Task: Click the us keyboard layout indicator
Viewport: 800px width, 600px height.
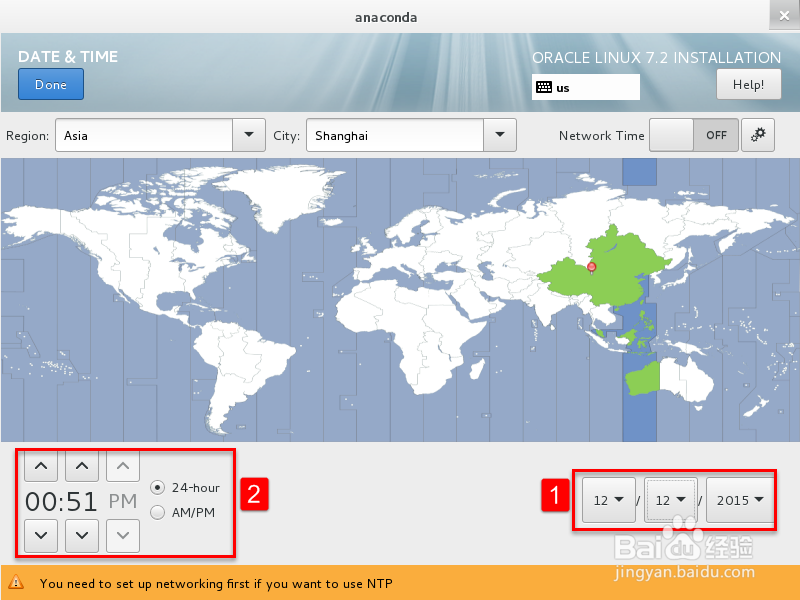Action: (x=586, y=87)
